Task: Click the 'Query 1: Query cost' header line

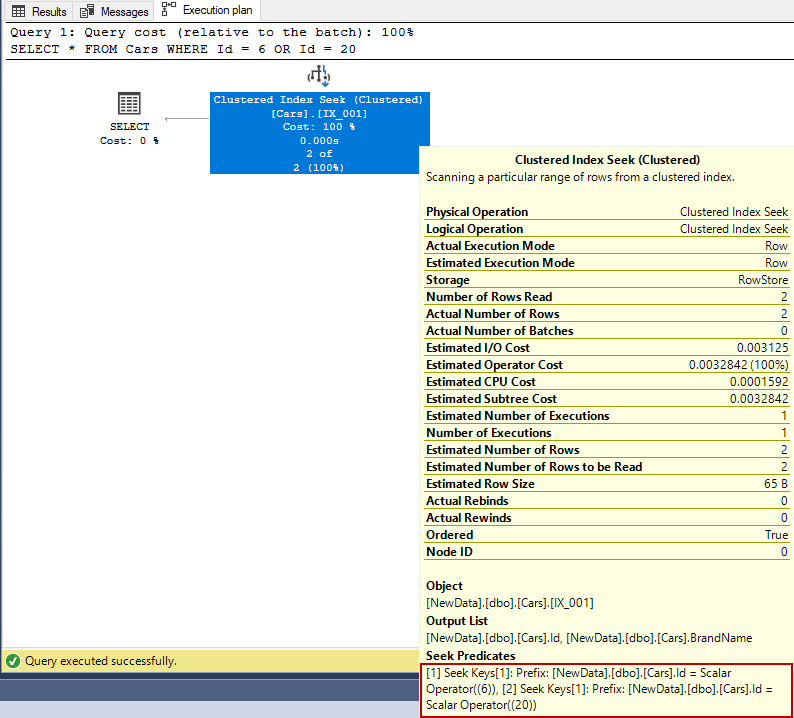Action: (212, 32)
